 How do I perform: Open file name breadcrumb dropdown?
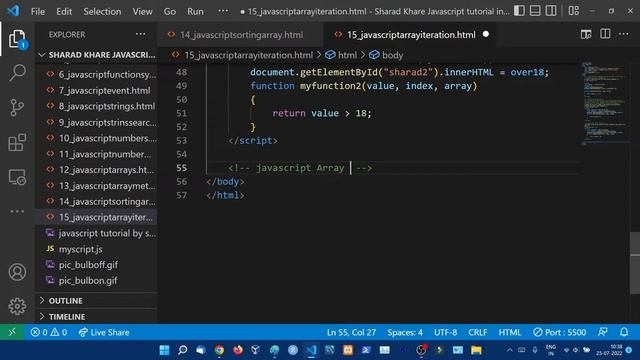243,55
